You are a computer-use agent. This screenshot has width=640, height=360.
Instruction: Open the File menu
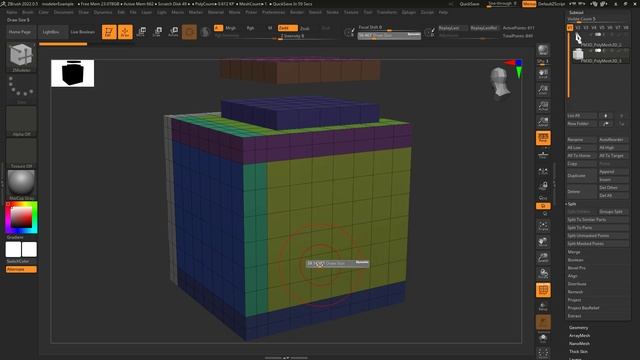133,12
